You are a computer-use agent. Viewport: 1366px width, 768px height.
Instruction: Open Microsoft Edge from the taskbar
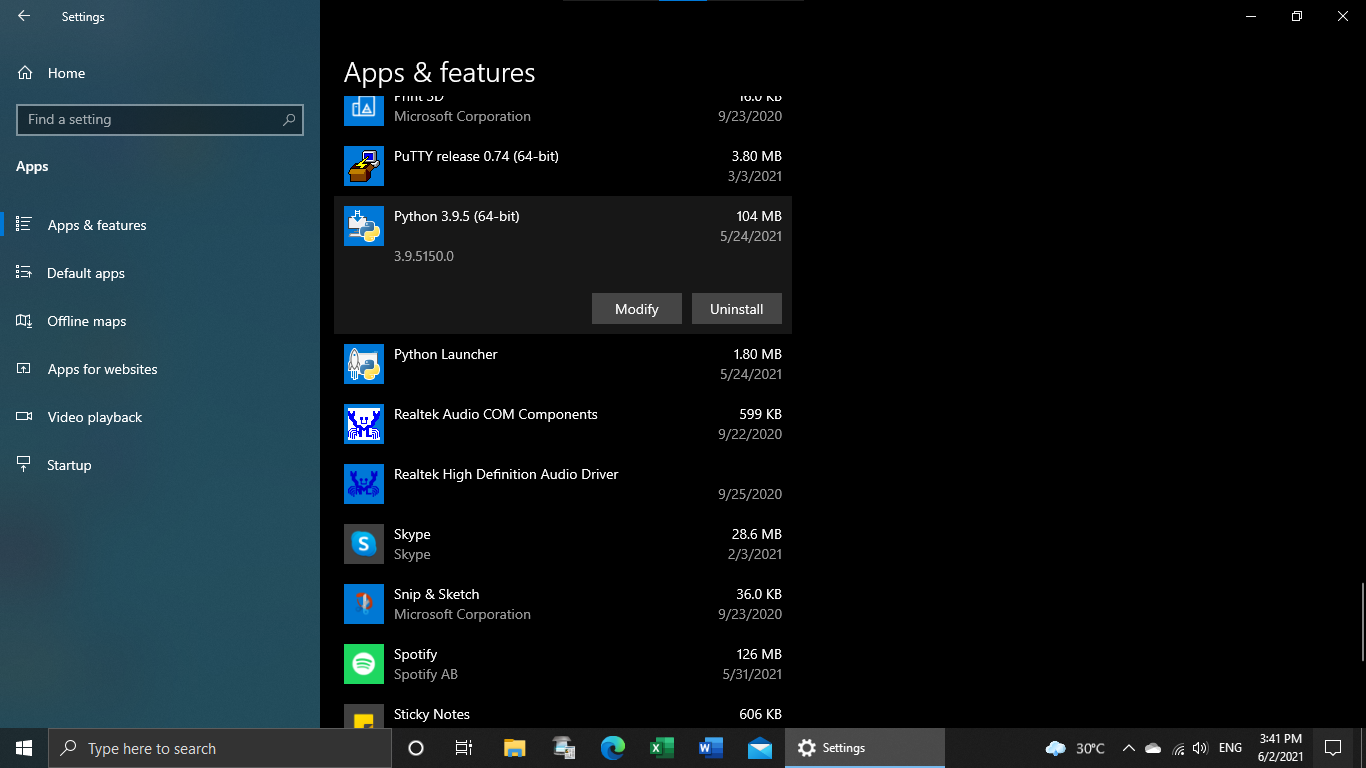point(611,748)
